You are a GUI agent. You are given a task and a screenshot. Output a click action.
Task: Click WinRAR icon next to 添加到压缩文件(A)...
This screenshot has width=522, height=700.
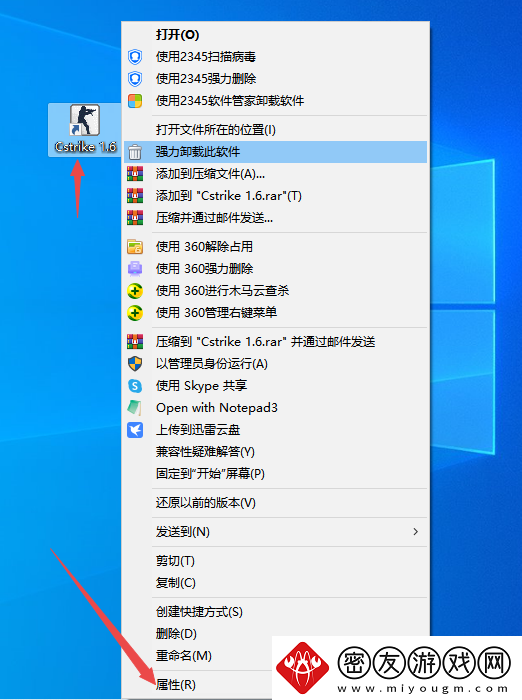pyautogui.click(x=135, y=174)
